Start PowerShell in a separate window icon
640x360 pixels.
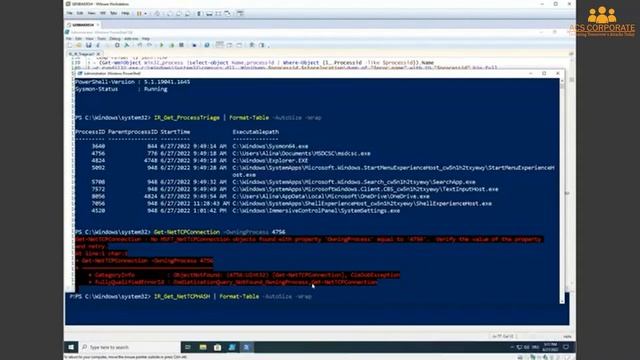[207, 45]
